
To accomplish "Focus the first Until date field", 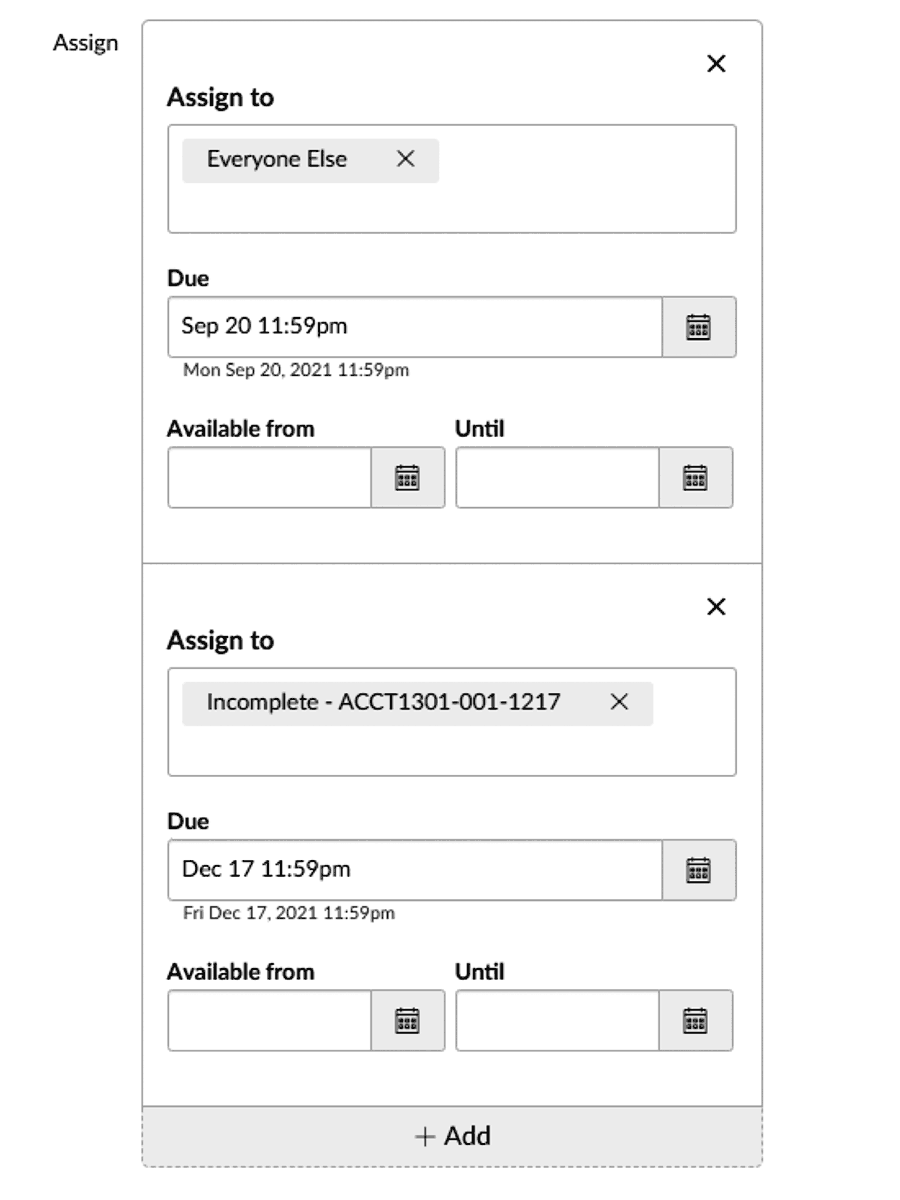I will (557, 478).
